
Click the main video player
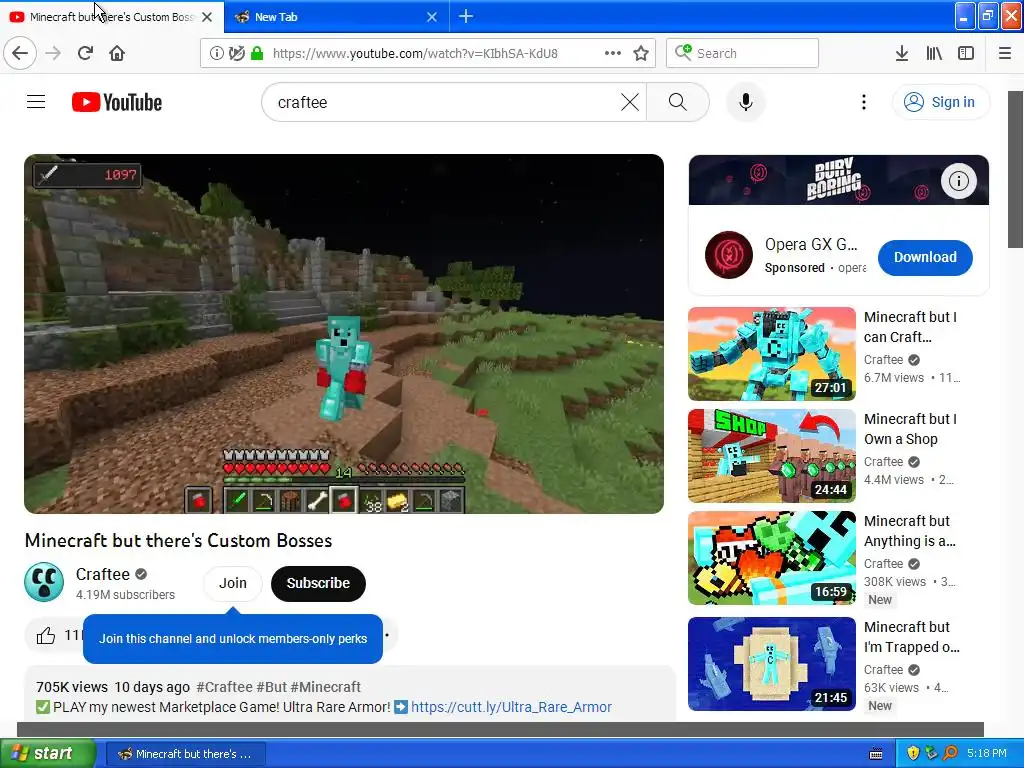344,334
